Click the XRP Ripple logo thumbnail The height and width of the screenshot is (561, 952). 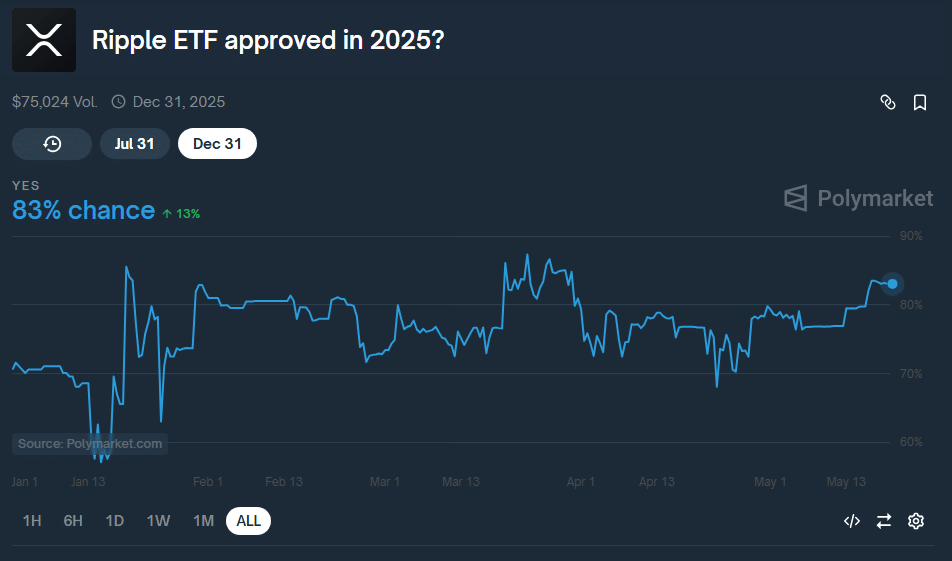[44, 41]
